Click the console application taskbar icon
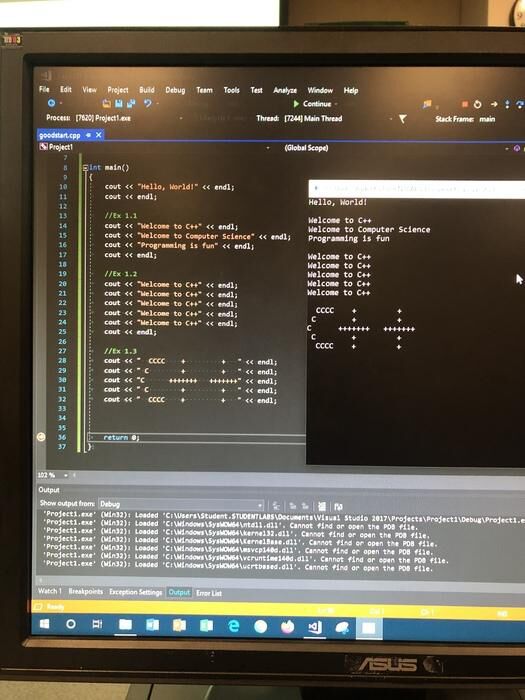Screen dimensions: 525x700 click(369, 628)
